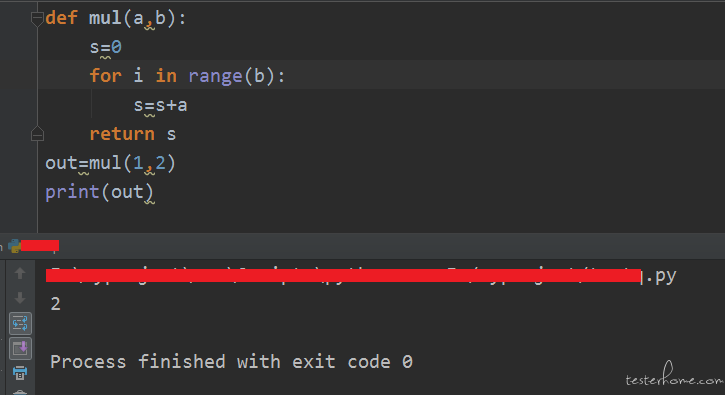Click the clear-all trash icon below print

[20, 392]
